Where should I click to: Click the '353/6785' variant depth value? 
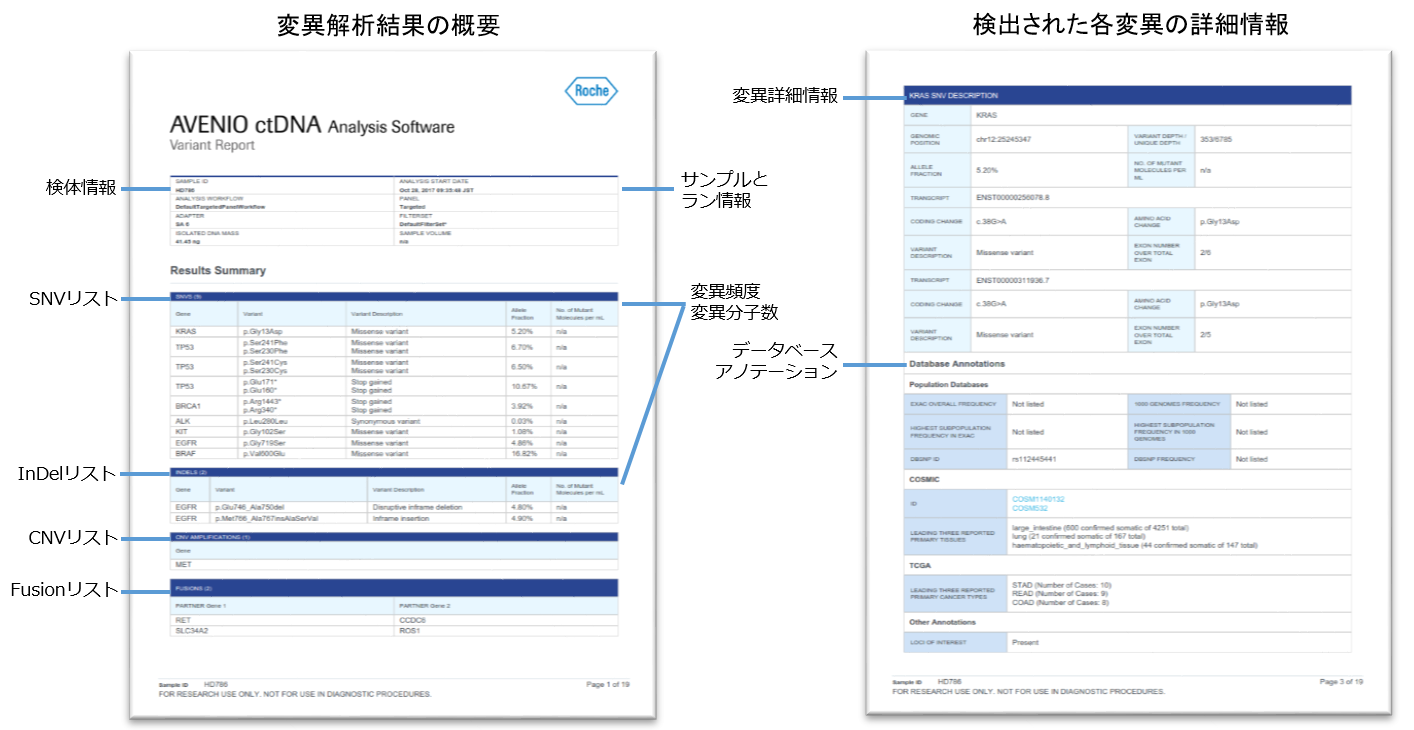tap(1216, 139)
